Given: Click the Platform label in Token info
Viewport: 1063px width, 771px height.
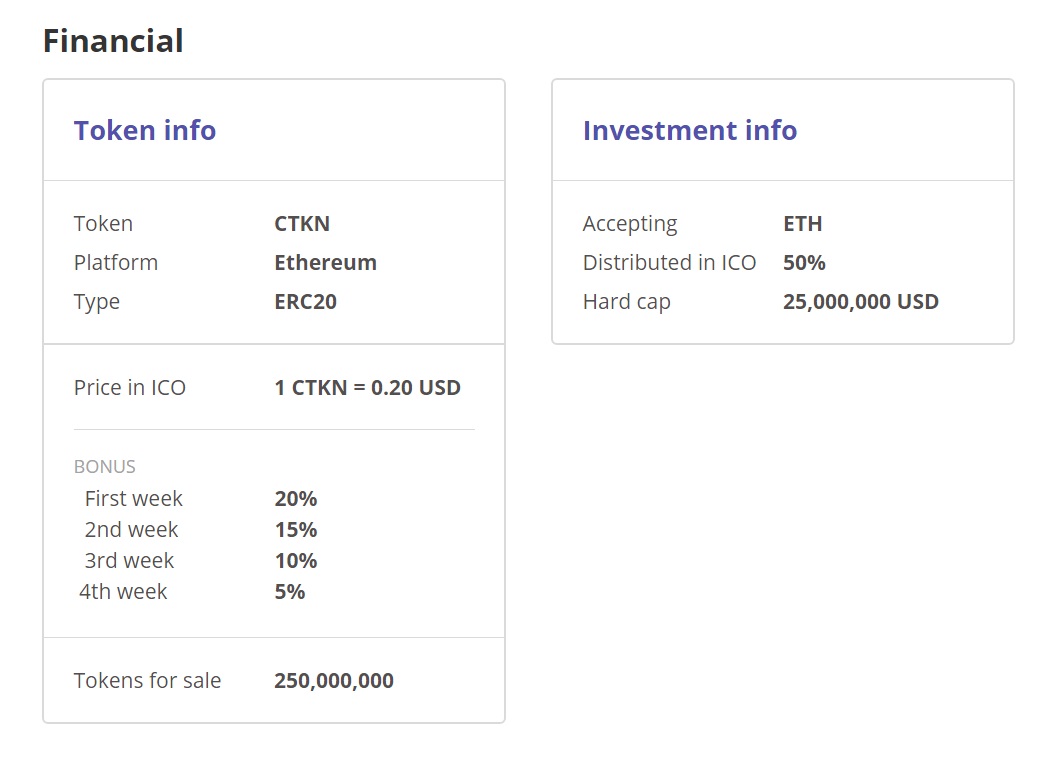Looking at the screenshot, I should tap(116, 263).
